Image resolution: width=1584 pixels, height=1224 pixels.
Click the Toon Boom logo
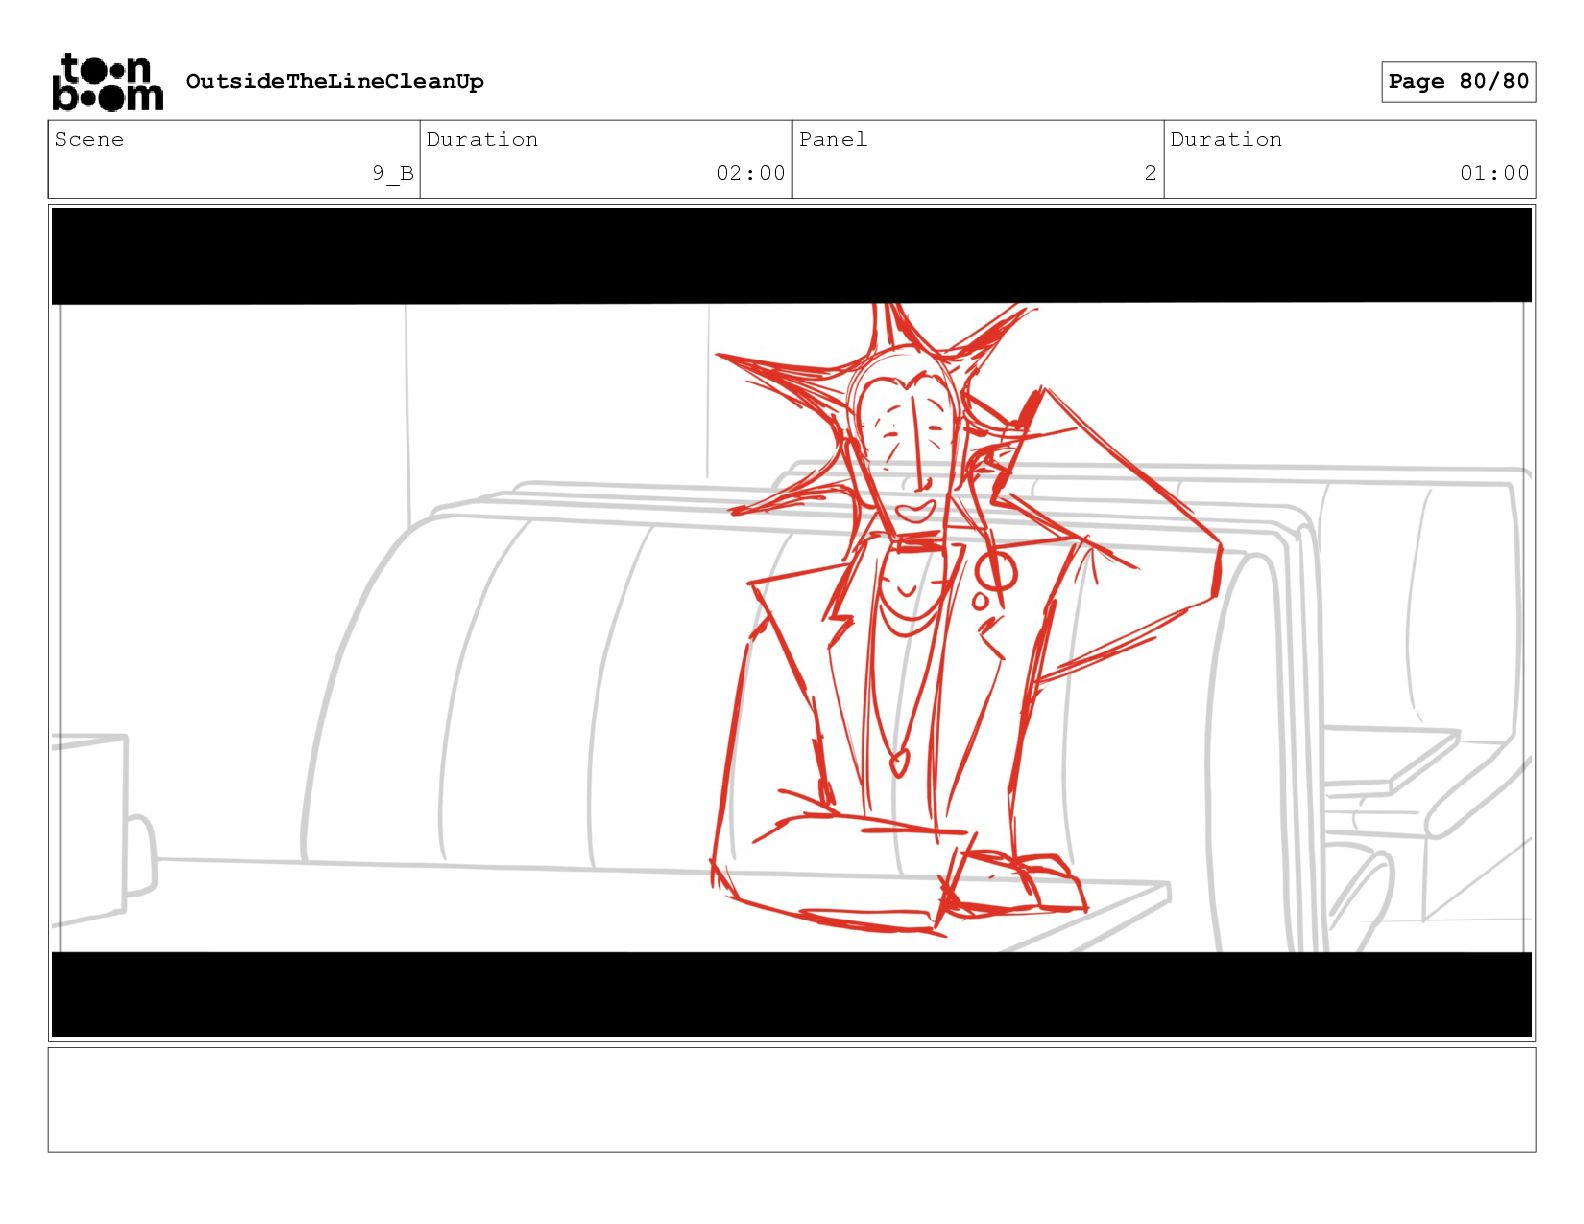tap(107, 81)
